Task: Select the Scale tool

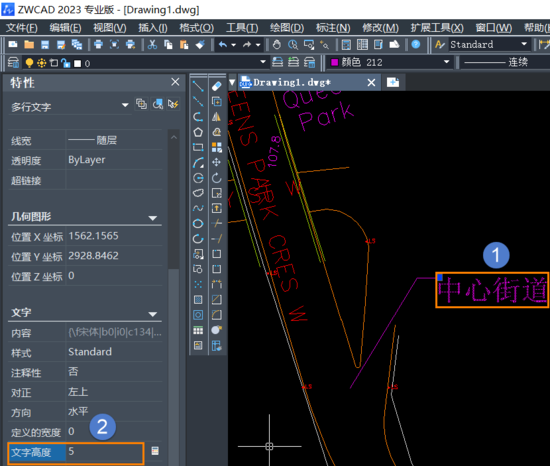Action: [217, 193]
